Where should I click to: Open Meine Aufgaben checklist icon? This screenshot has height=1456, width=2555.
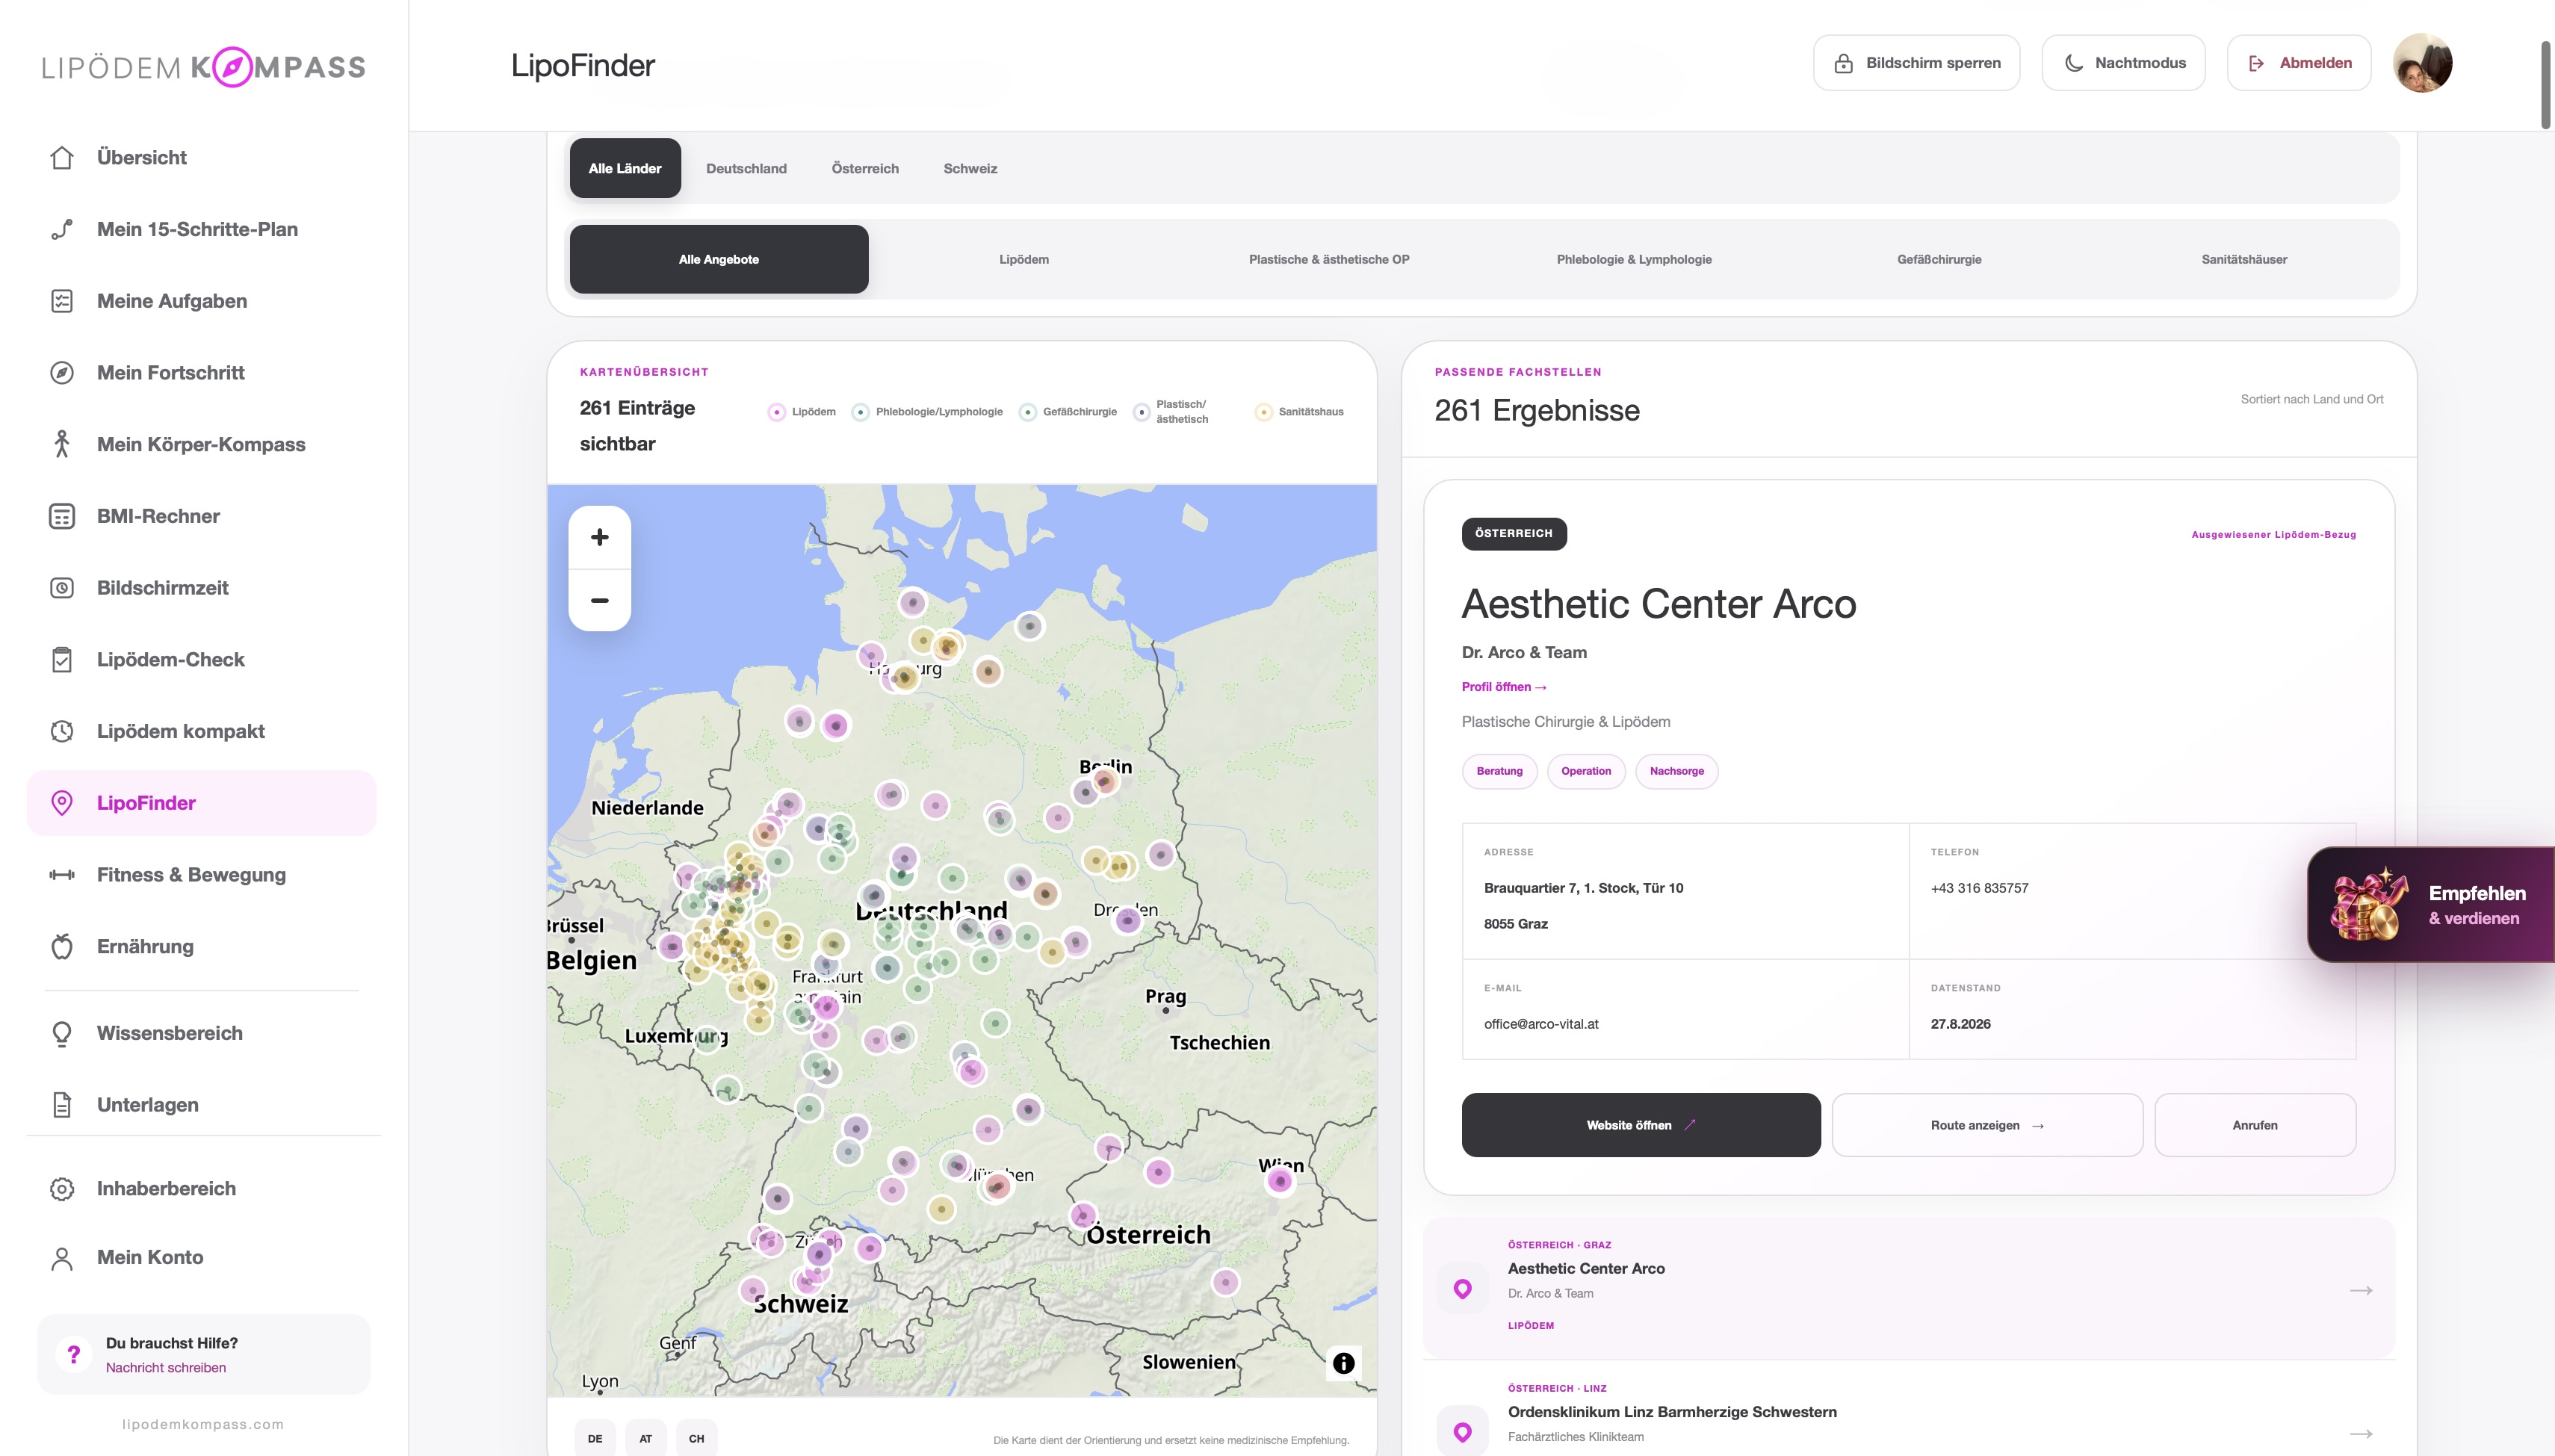point(62,301)
